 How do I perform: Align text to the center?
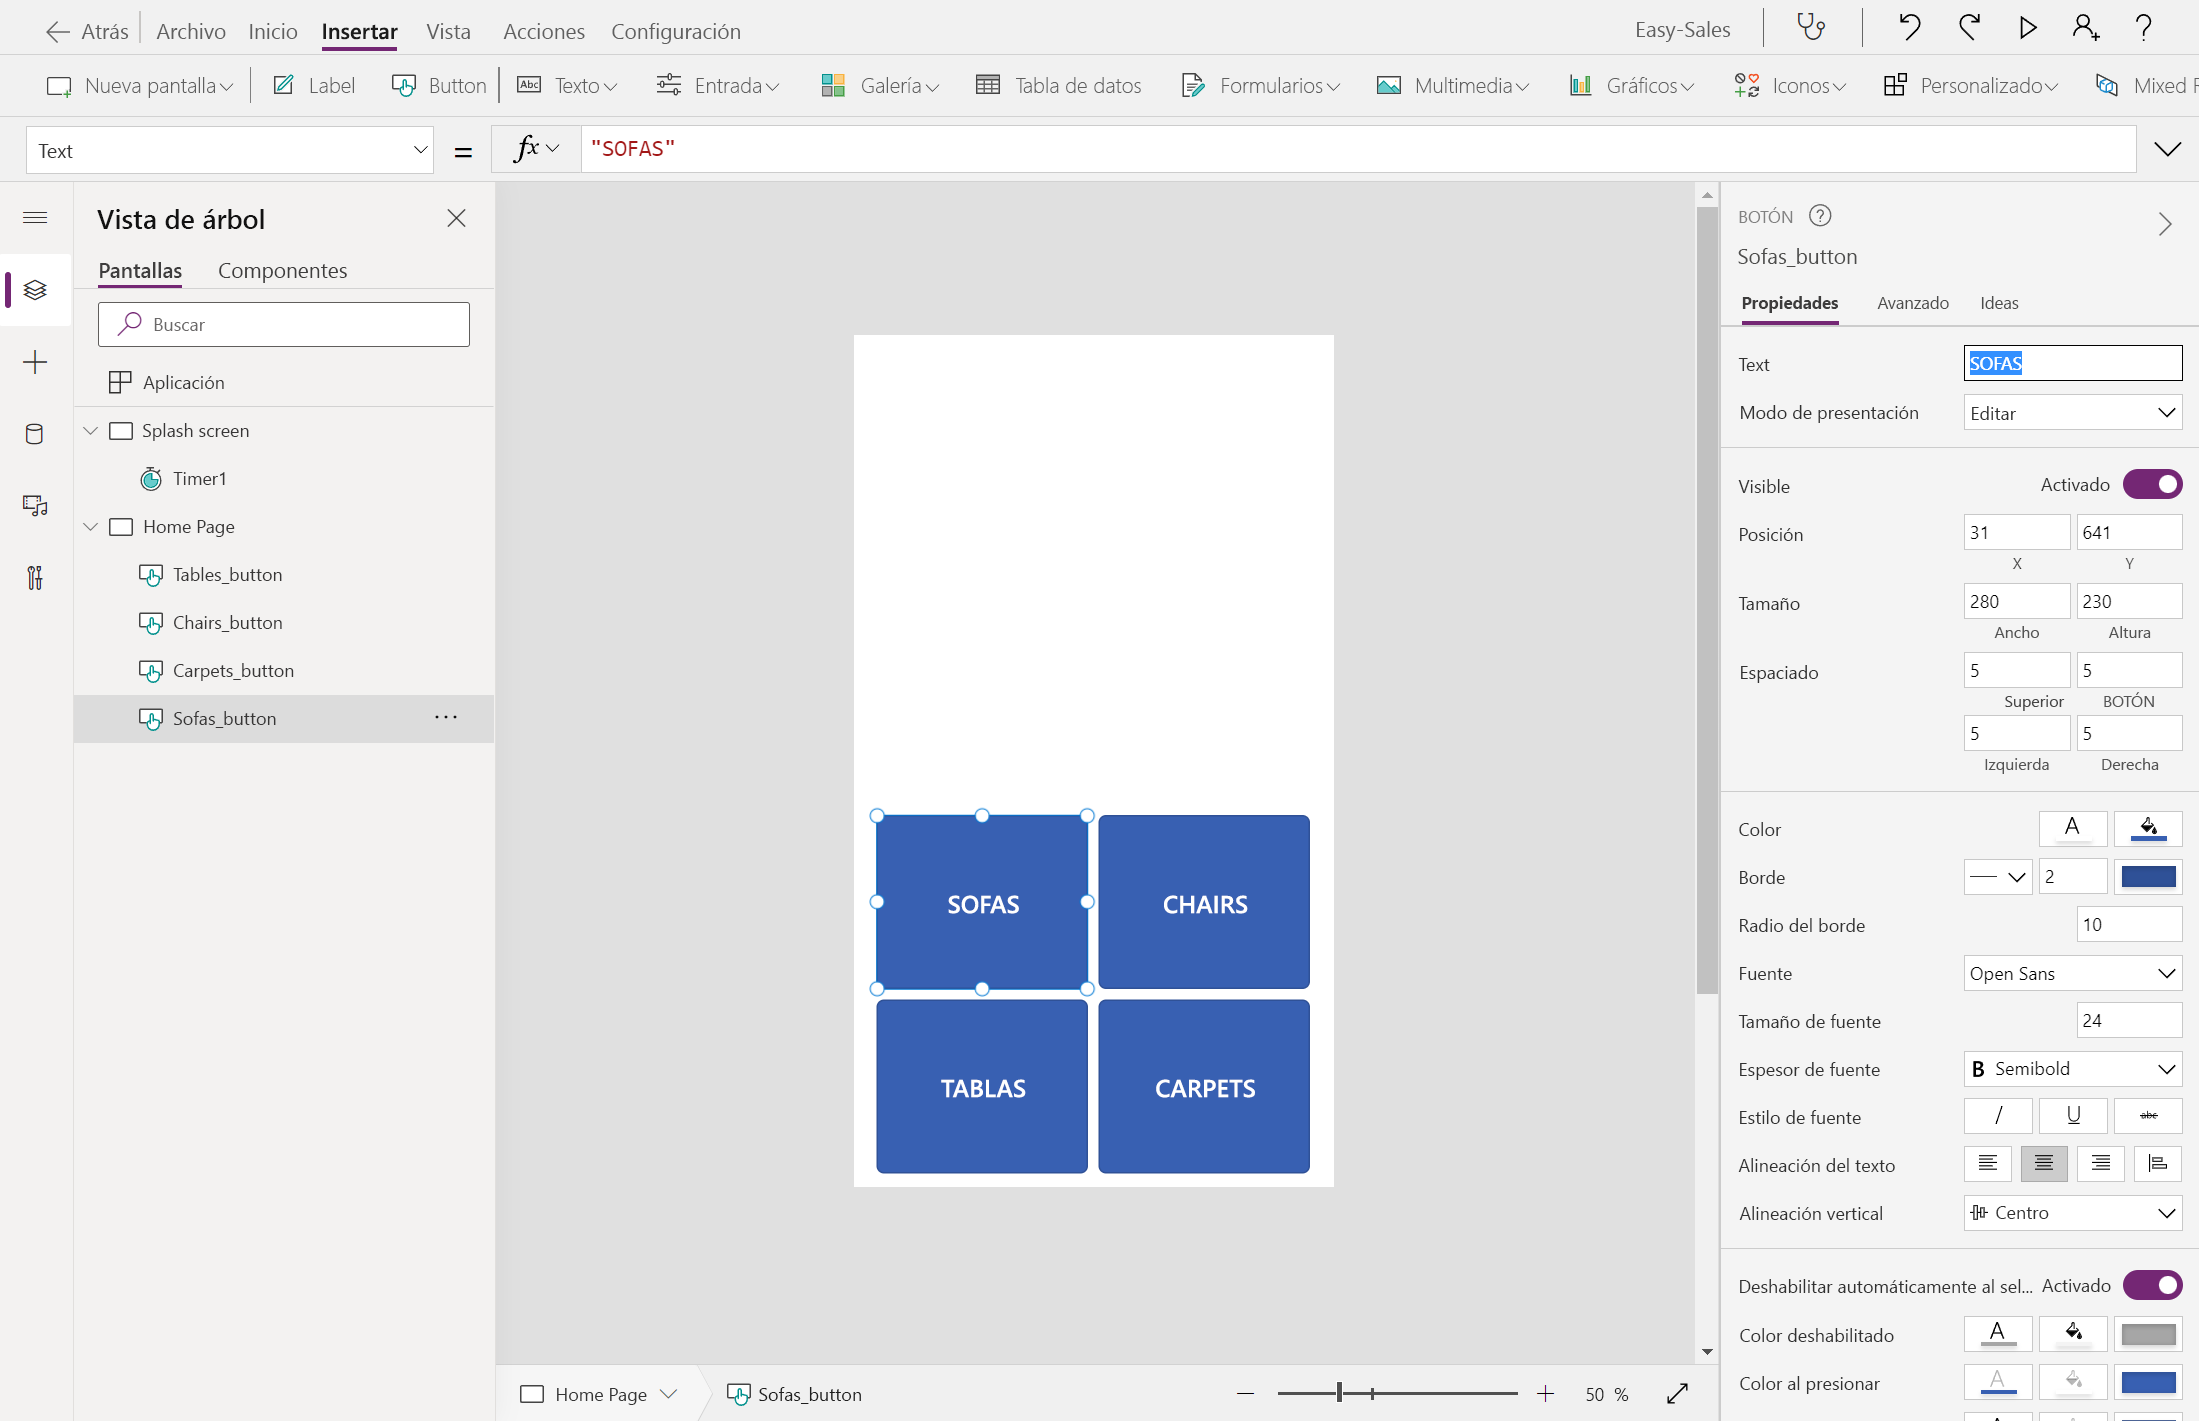click(2044, 1163)
